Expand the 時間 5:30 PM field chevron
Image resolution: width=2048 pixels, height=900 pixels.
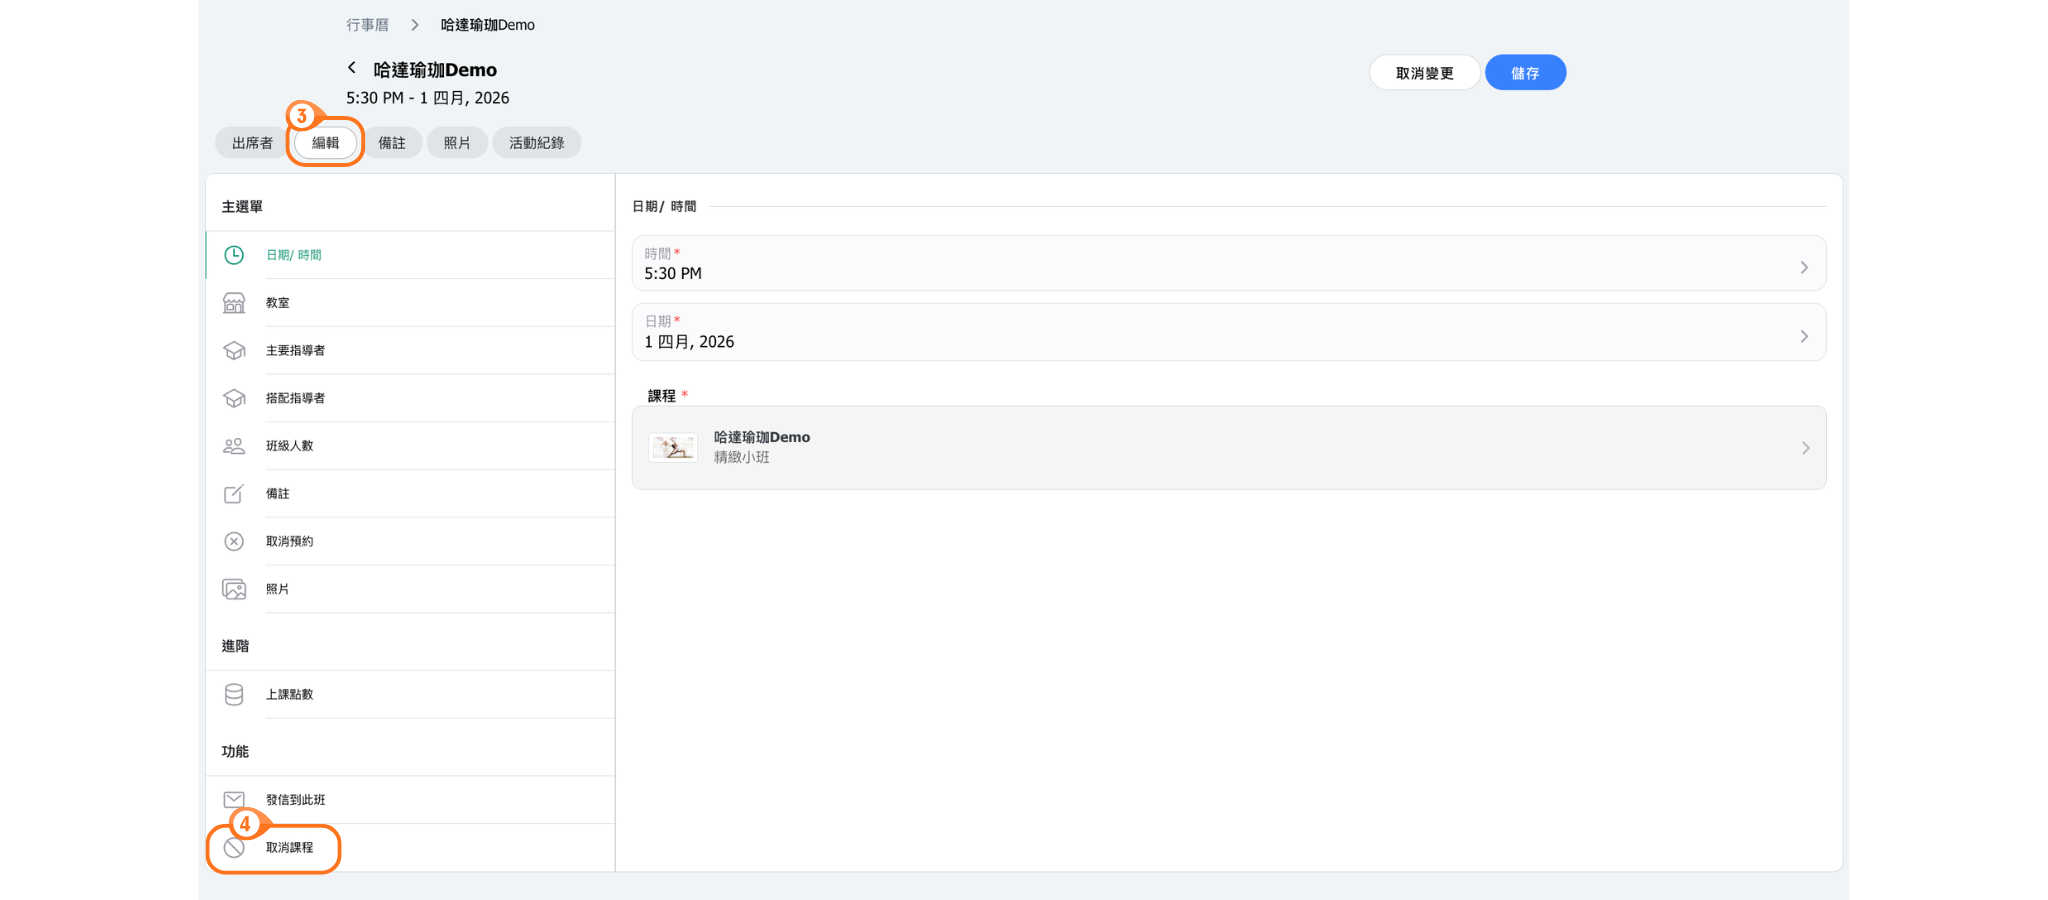coord(1804,267)
